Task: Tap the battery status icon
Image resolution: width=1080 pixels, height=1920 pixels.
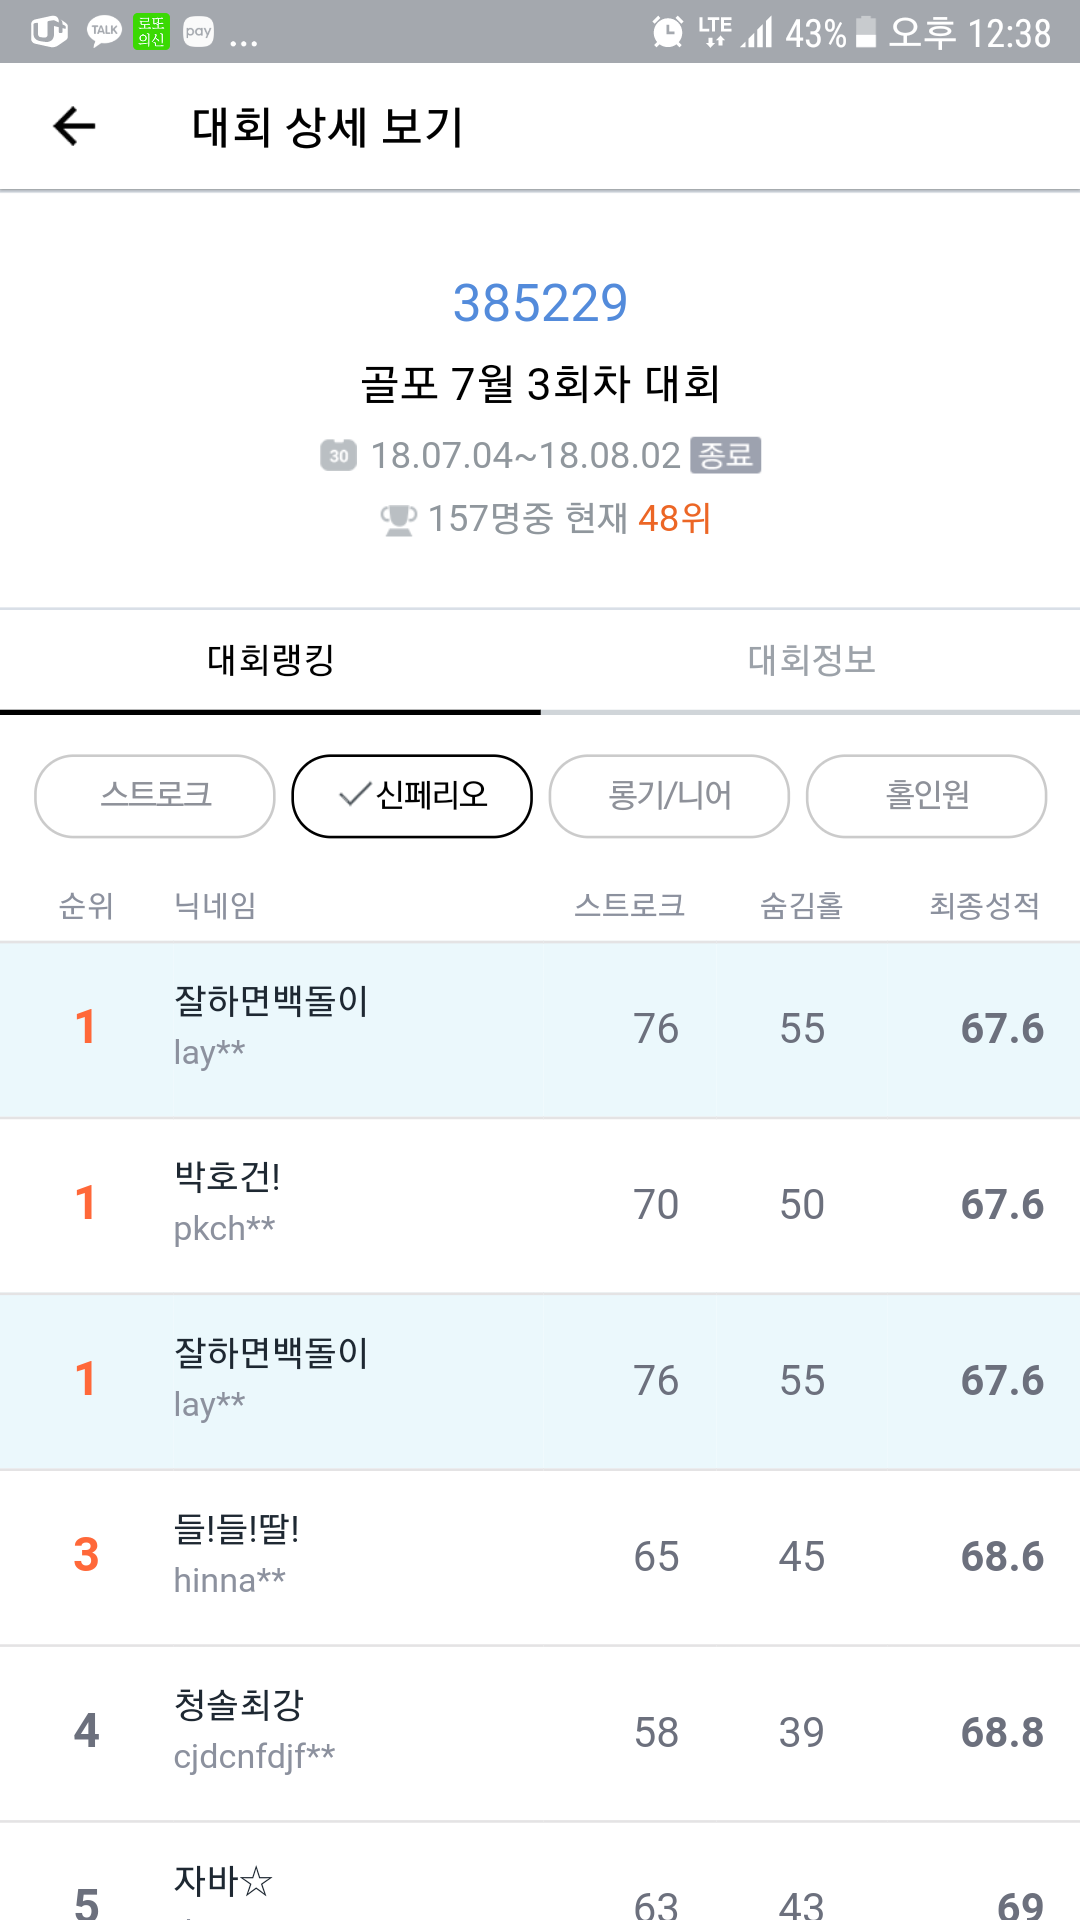Action: click(866, 32)
